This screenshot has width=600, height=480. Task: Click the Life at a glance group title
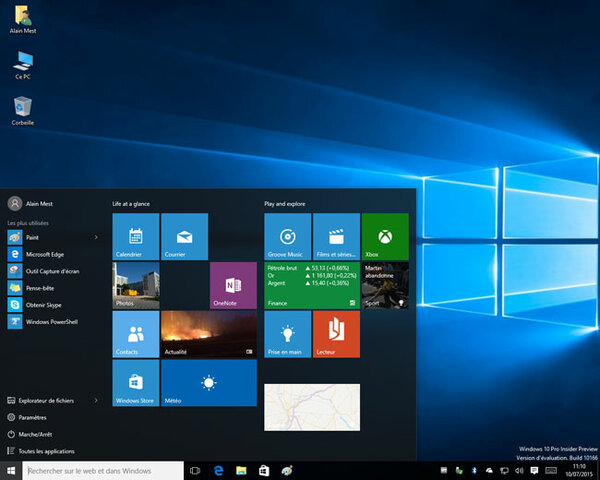tap(131, 204)
